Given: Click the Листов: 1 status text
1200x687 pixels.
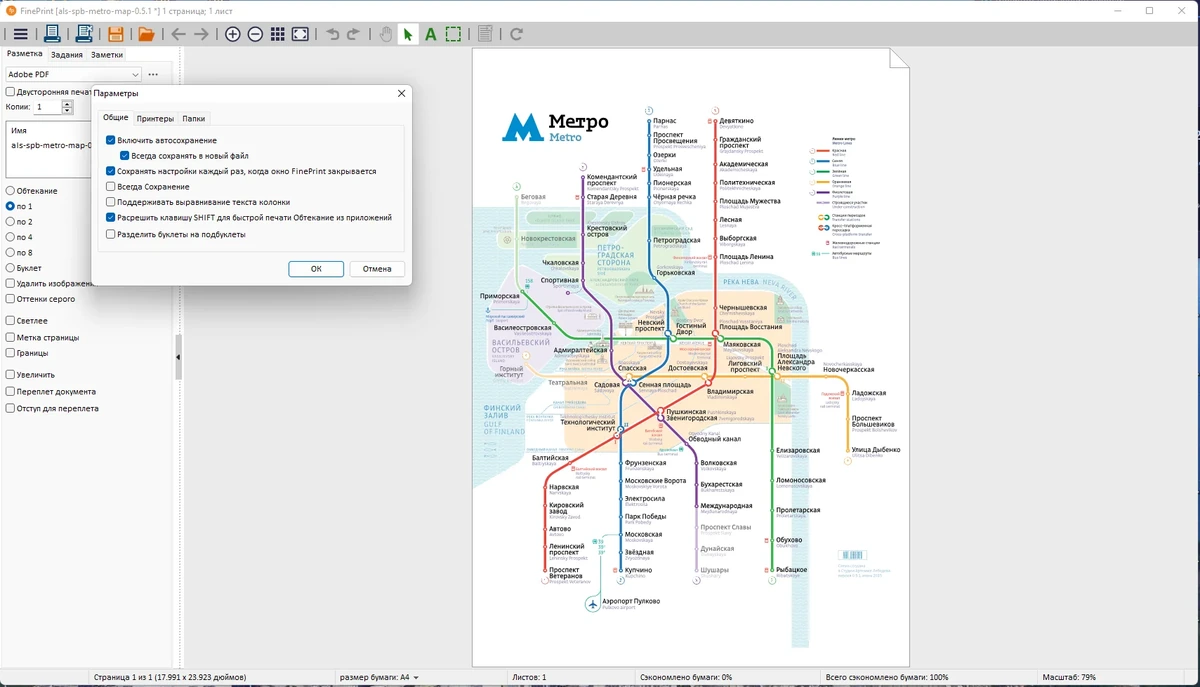Looking at the screenshot, I should tap(529, 677).
